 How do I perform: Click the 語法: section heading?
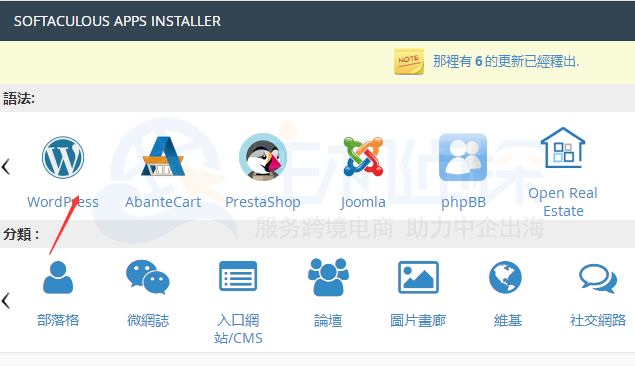(x=19, y=98)
